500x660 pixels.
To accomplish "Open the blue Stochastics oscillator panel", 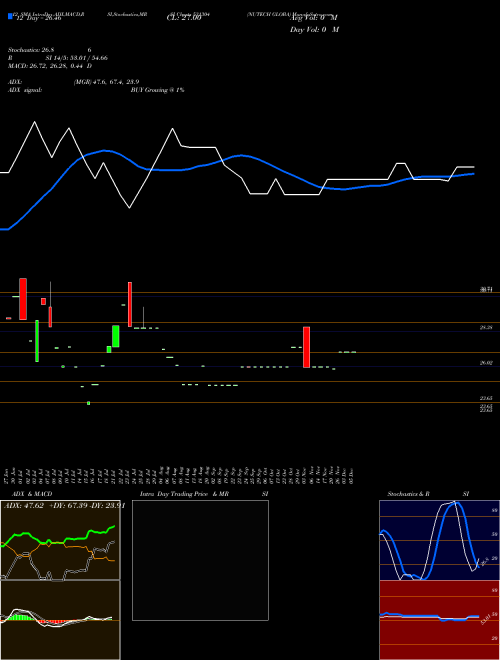I will point(439,540).
